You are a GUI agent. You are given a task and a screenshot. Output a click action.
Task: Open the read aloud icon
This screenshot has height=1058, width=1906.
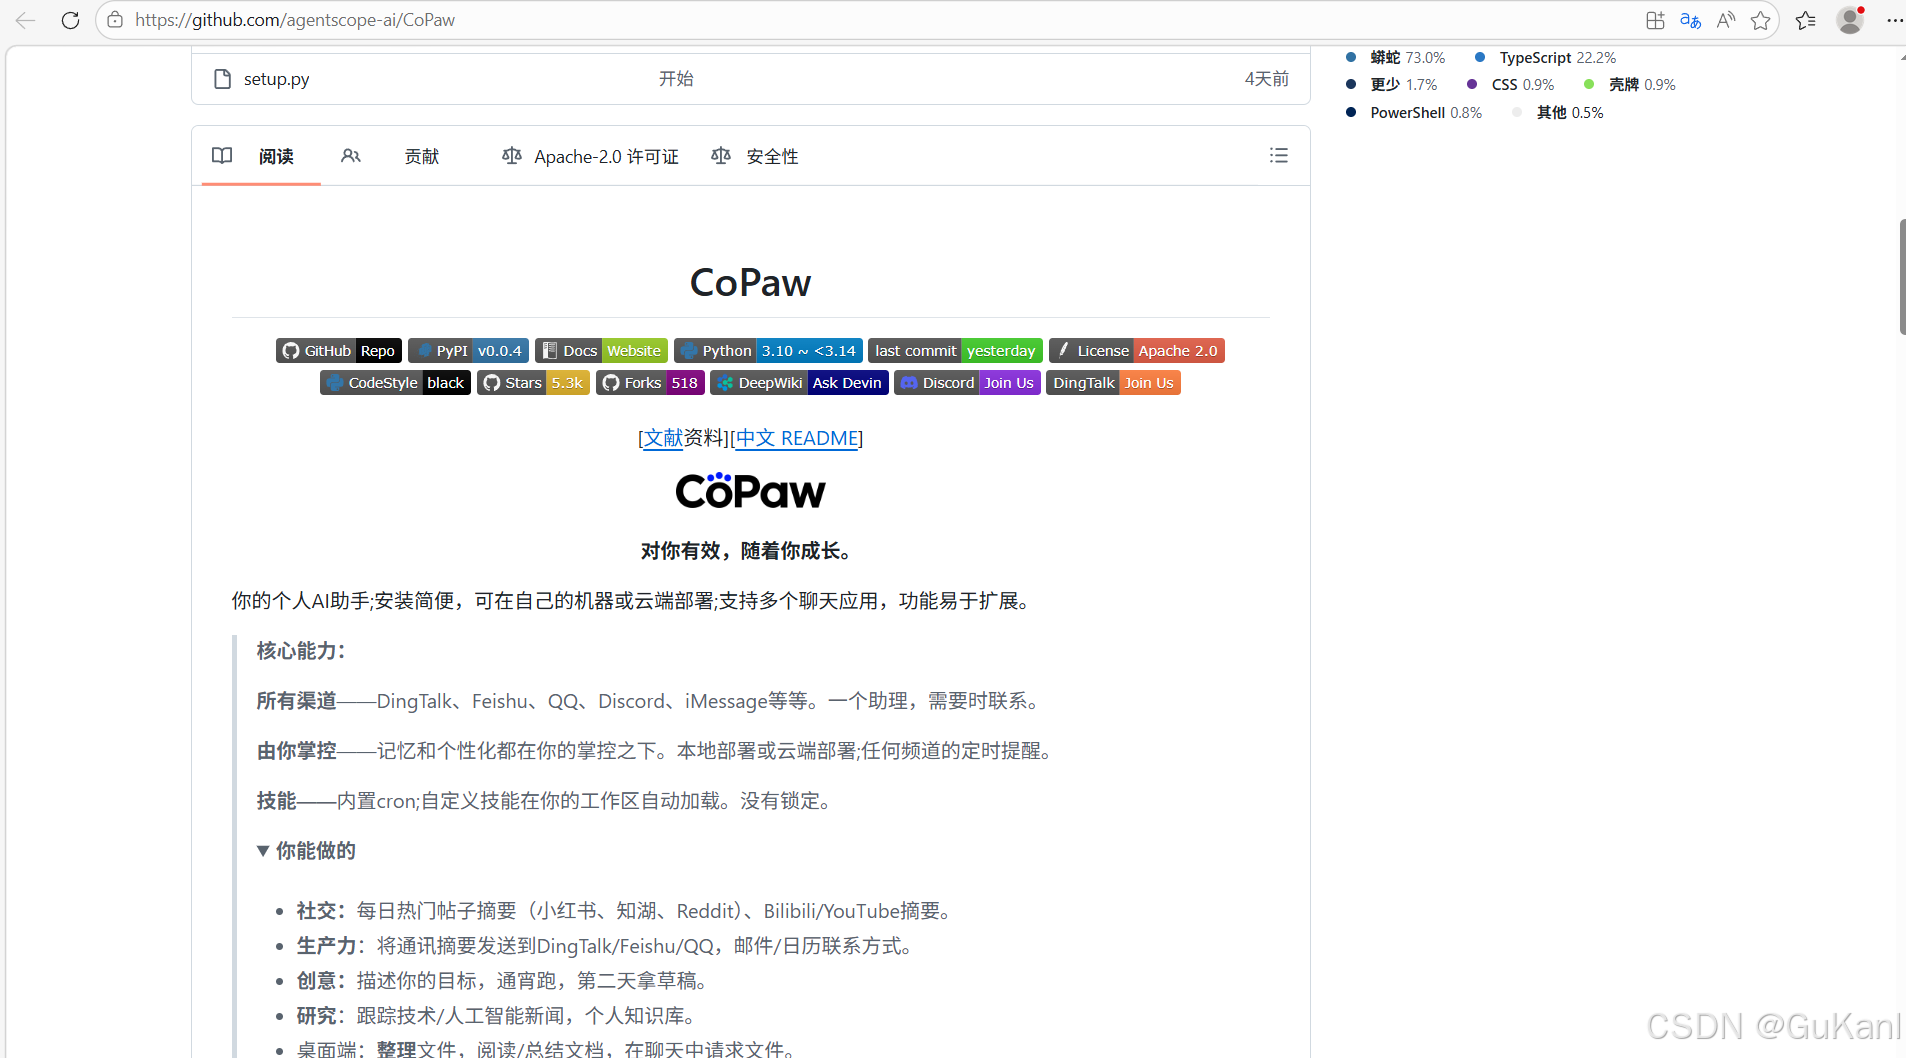coord(1725,20)
